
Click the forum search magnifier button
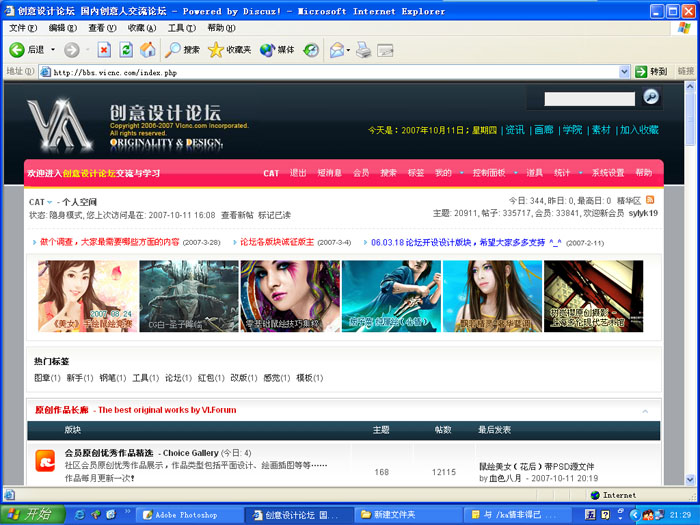coord(651,96)
